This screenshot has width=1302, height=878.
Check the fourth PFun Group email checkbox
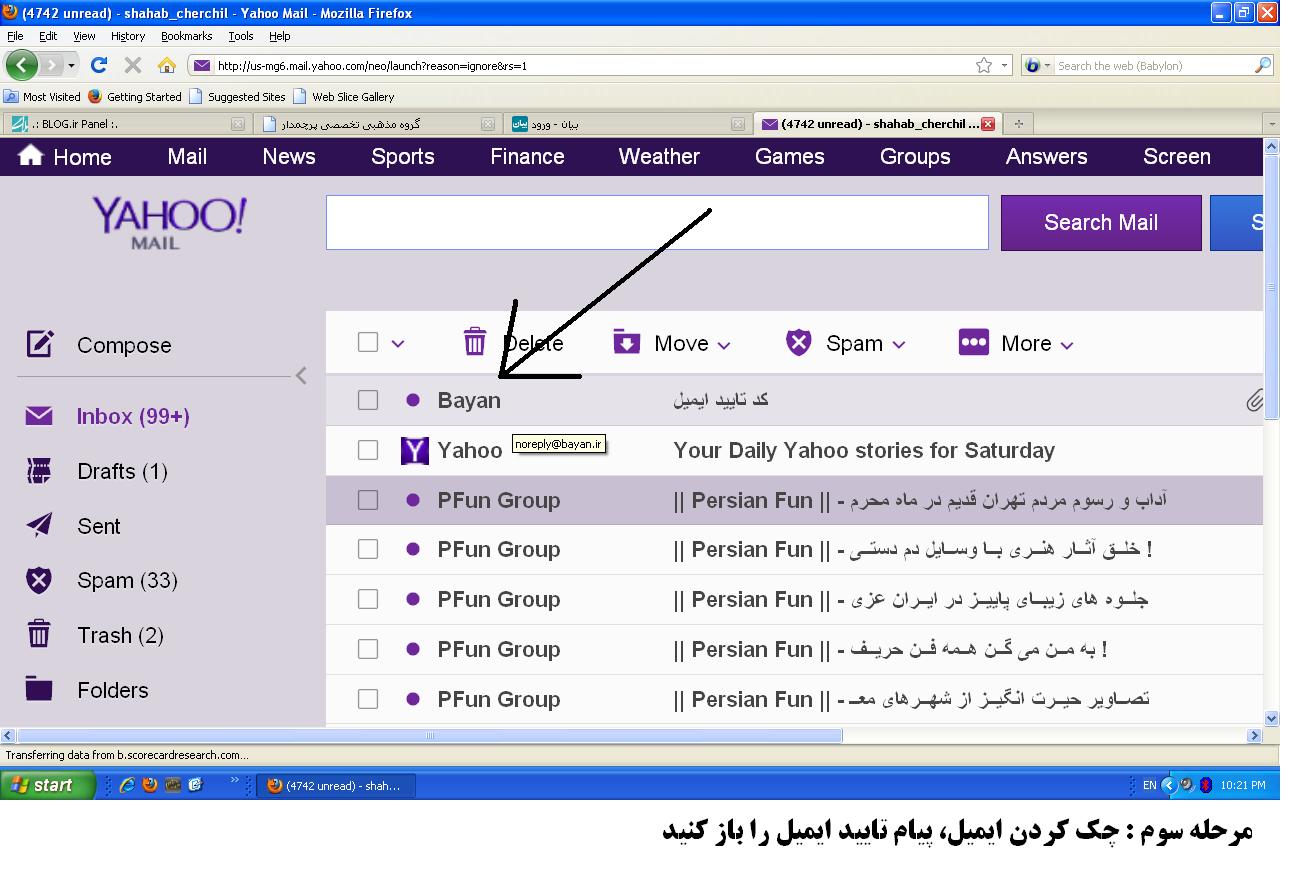(368, 649)
